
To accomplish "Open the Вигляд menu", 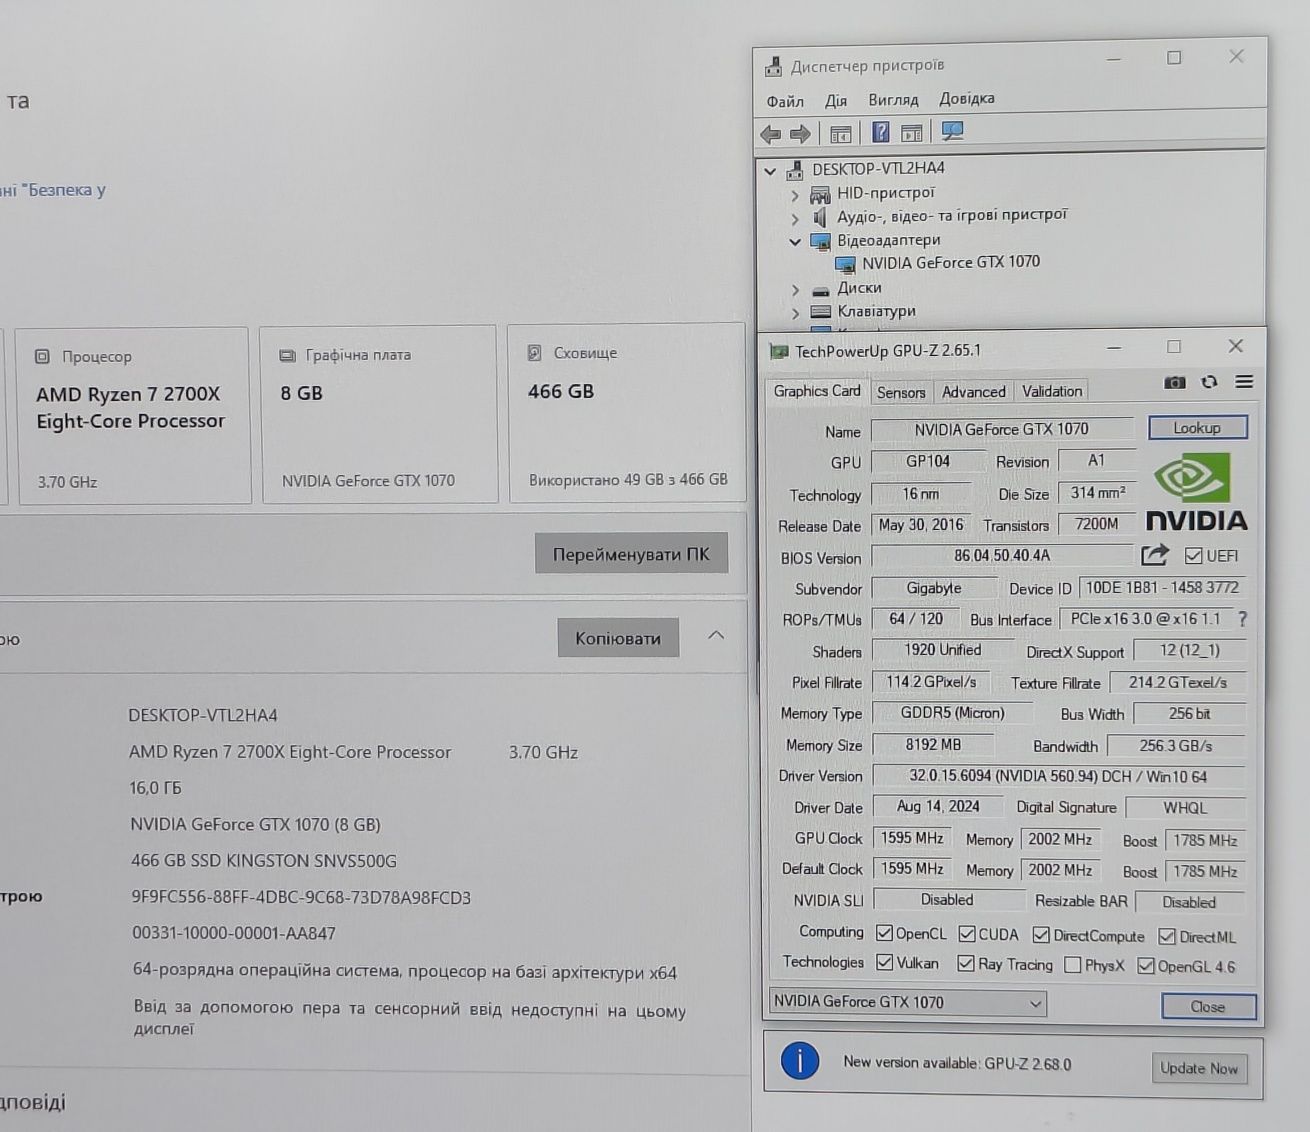I will [893, 99].
